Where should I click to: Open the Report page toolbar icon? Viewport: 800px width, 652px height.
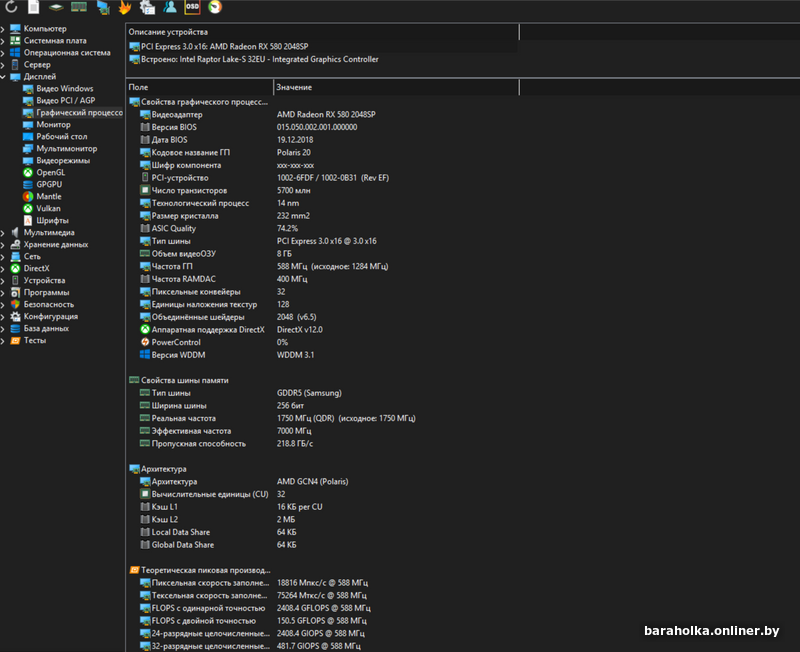34,7
